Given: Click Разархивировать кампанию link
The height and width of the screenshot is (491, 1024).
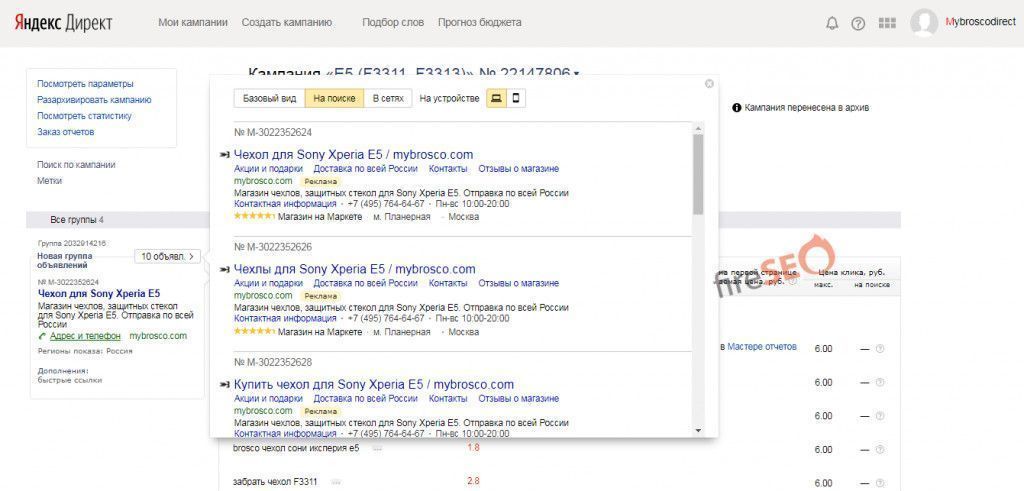Looking at the screenshot, I should [x=94, y=100].
